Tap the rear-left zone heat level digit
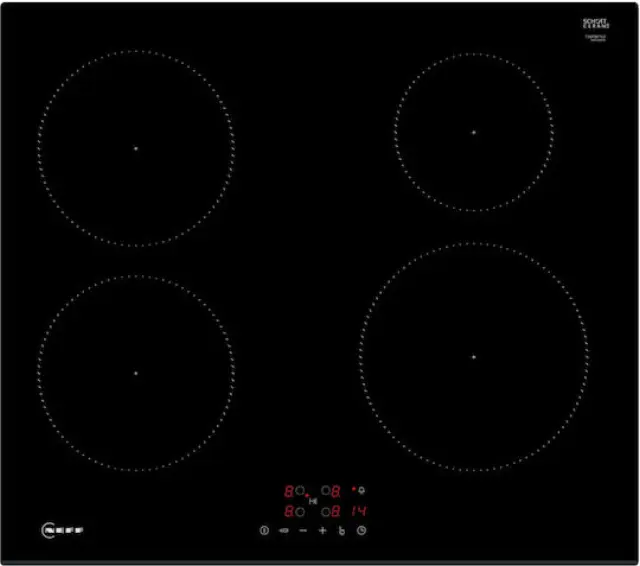The height and width of the screenshot is (566, 640). coord(289,491)
